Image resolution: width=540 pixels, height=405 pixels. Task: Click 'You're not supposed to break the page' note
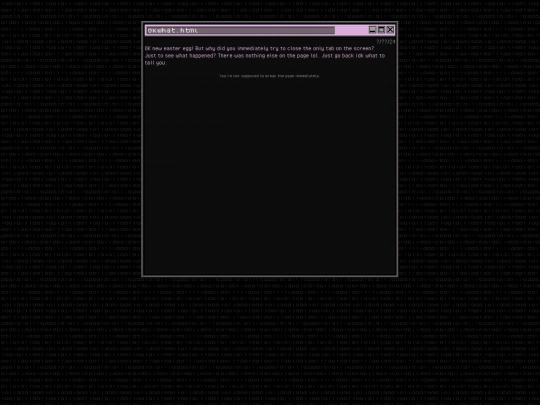pos(269,76)
